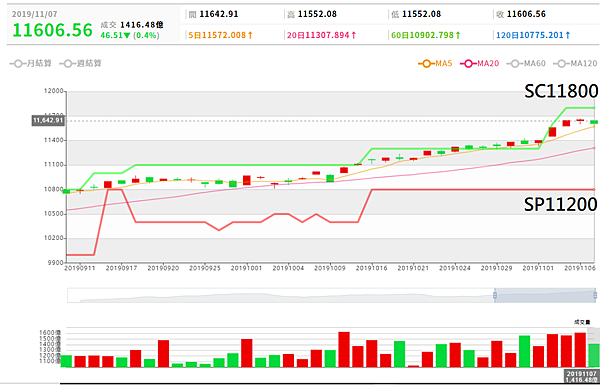Grab the right handle of range slider

(x=595, y=295)
